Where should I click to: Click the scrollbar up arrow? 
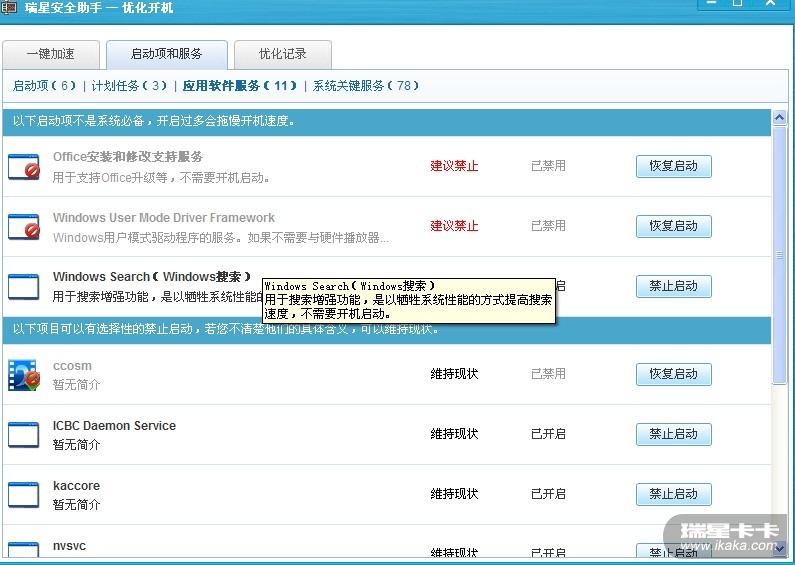pos(779,118)
